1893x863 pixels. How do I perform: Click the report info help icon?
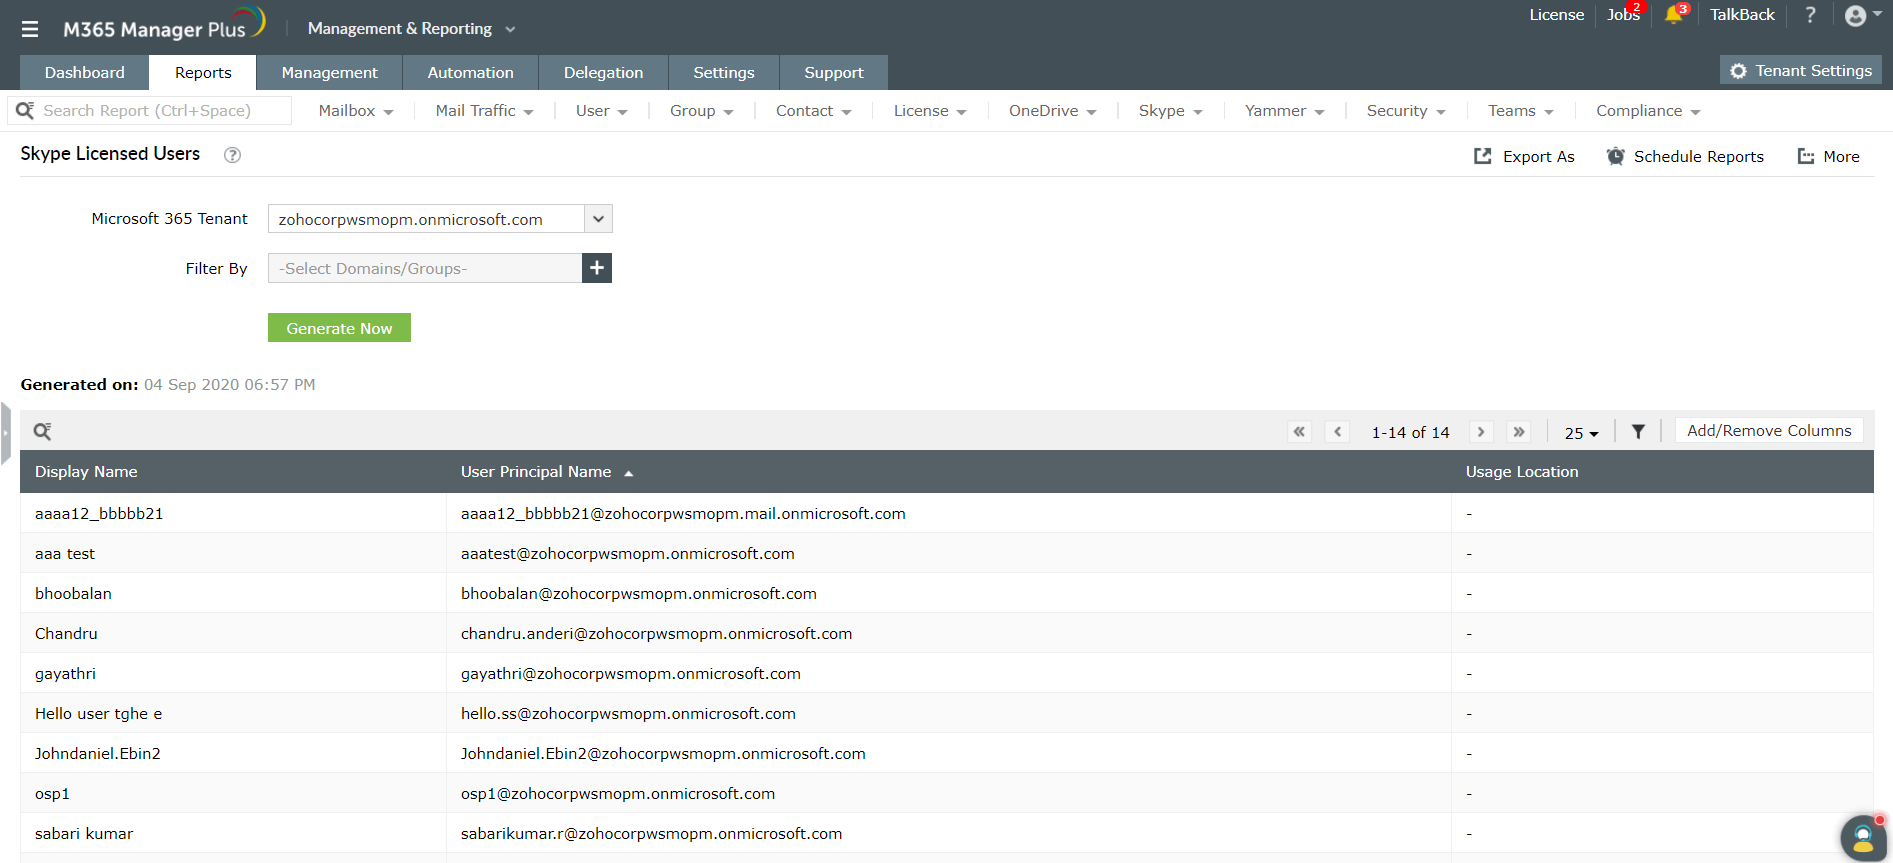click(x=232, y=155)
